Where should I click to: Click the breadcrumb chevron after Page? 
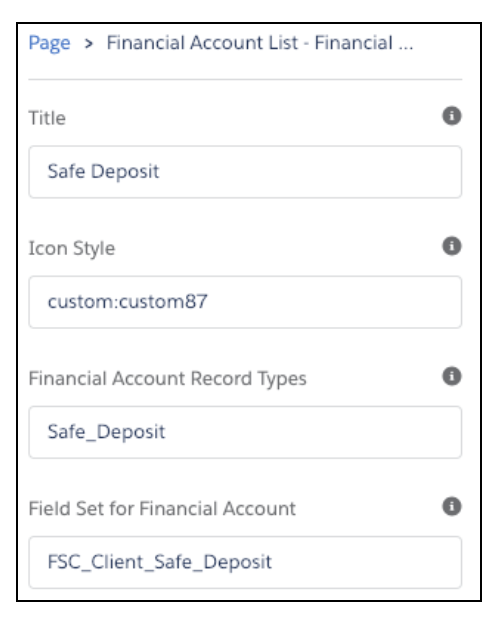click(89, 44)
